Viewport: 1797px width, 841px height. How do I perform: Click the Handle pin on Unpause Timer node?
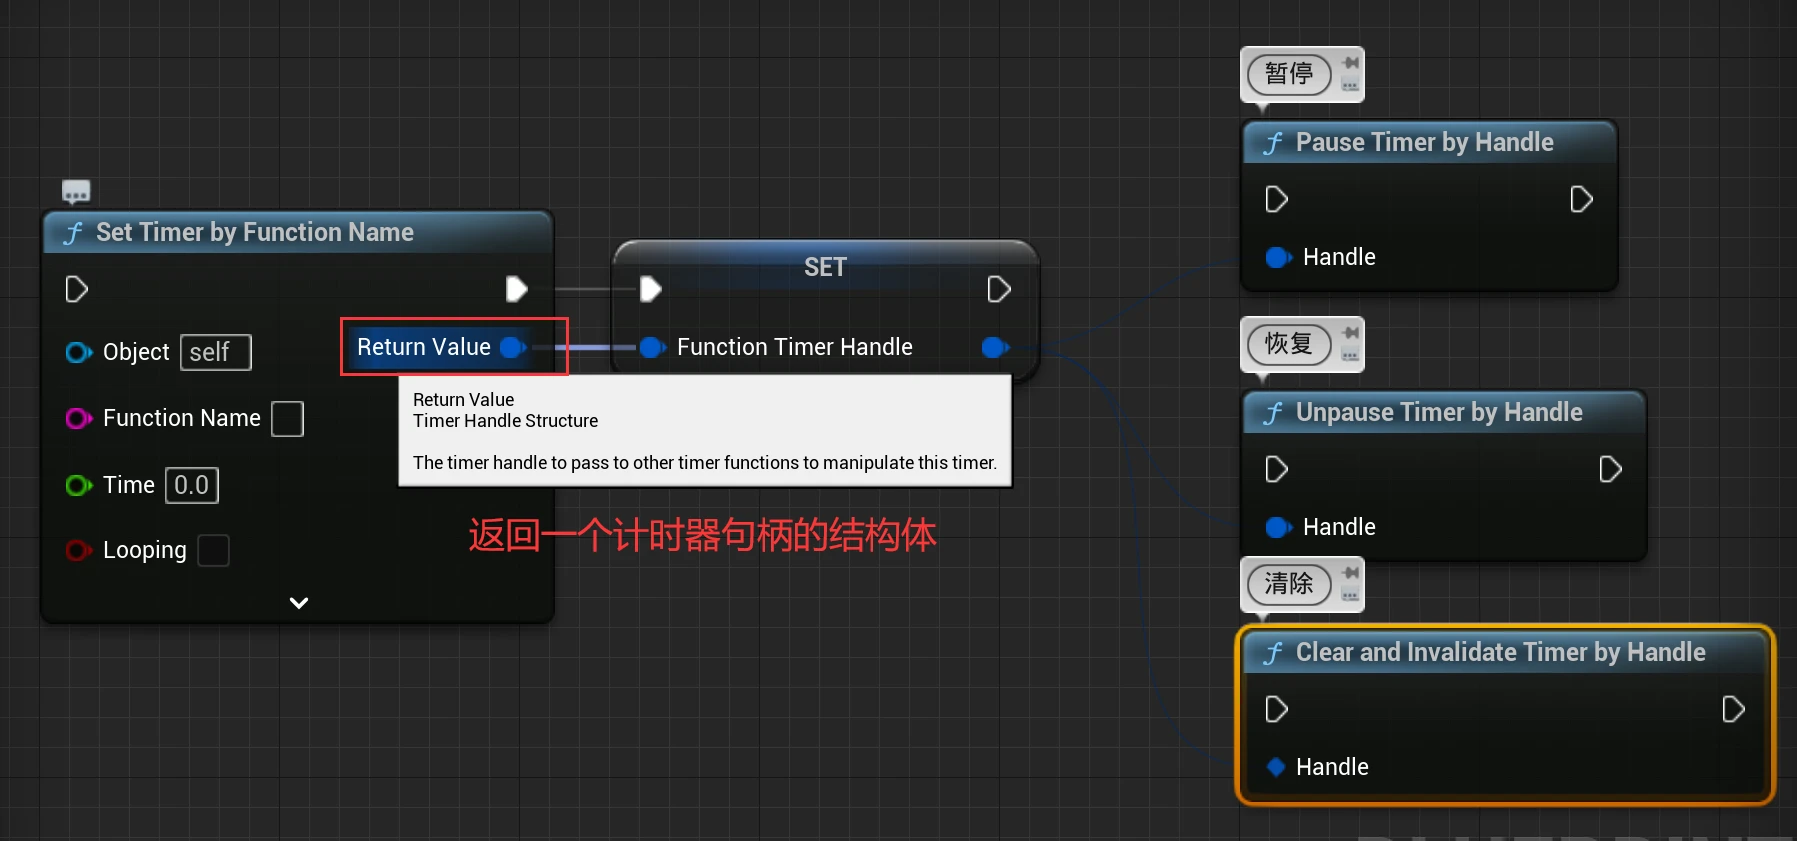point(1278,527)
